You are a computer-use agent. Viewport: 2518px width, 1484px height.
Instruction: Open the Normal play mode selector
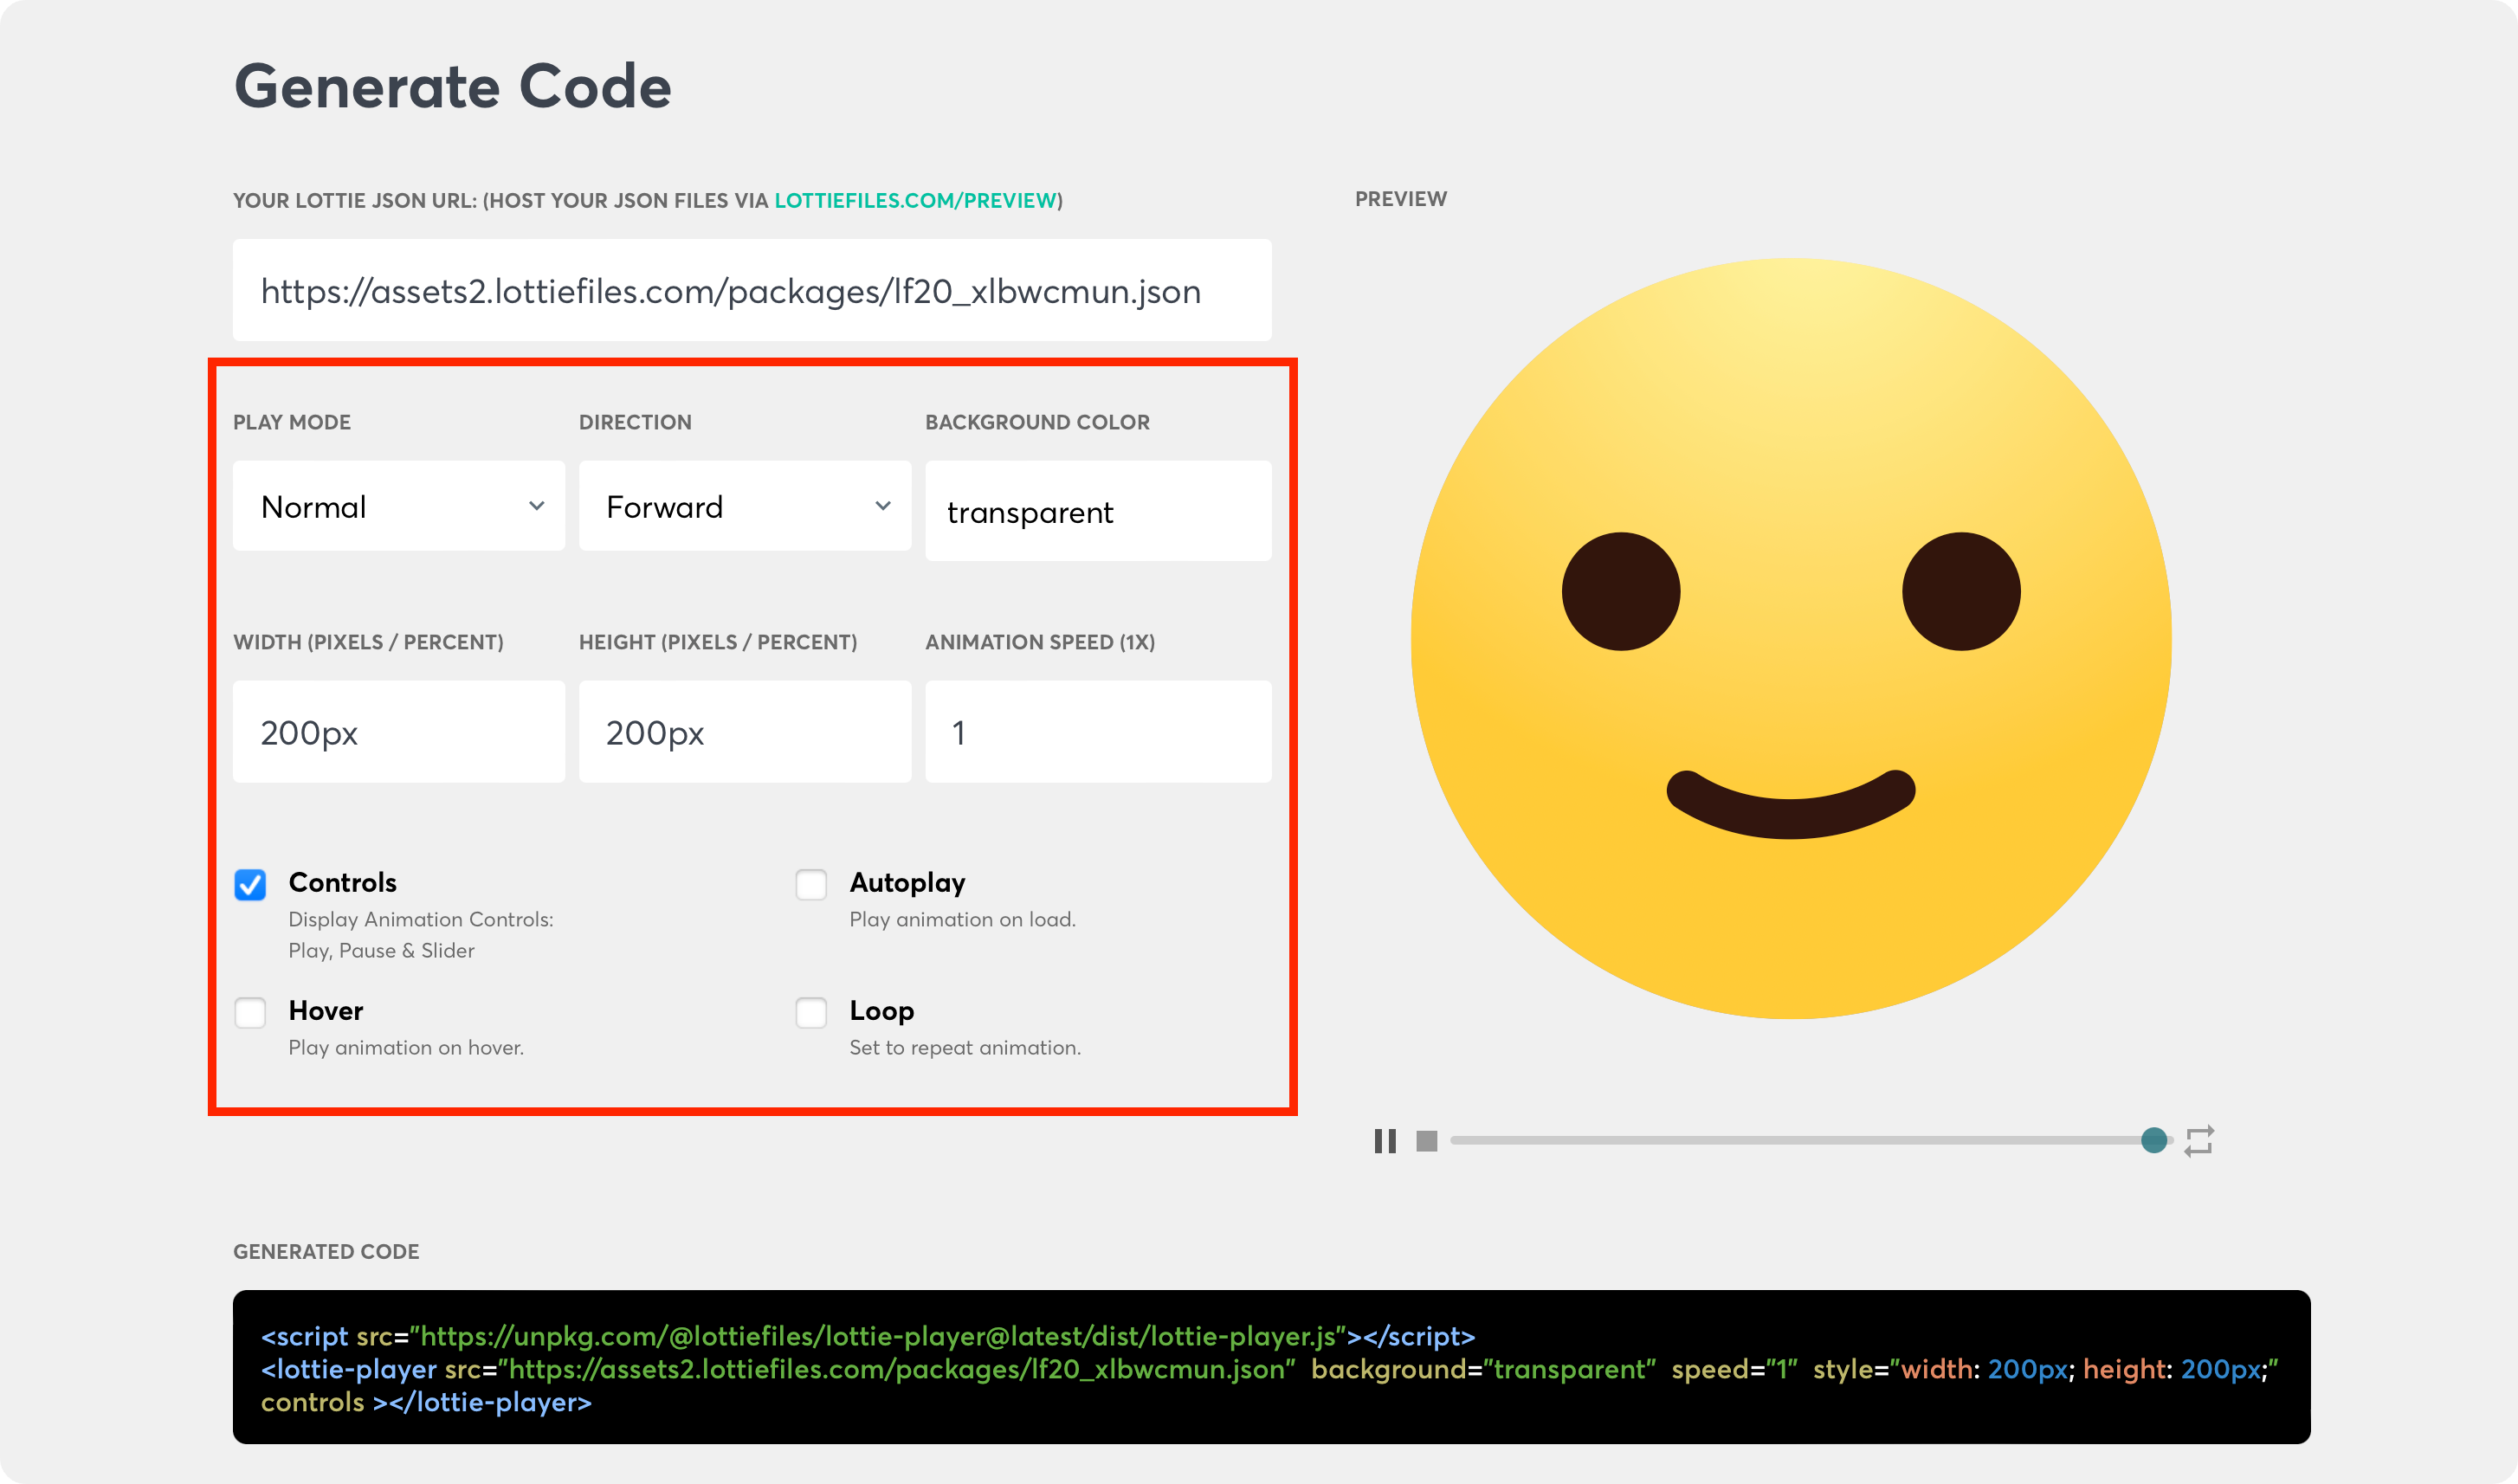click(x=398, y=506)
